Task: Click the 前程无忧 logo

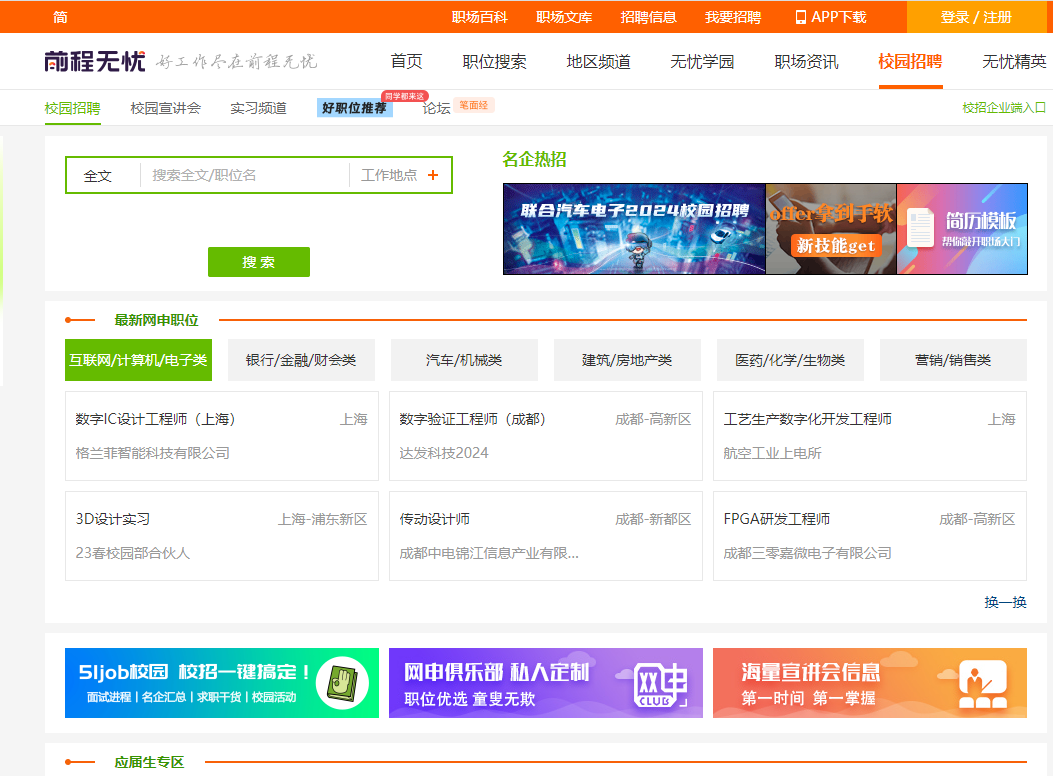Action: tap(95, 62)
